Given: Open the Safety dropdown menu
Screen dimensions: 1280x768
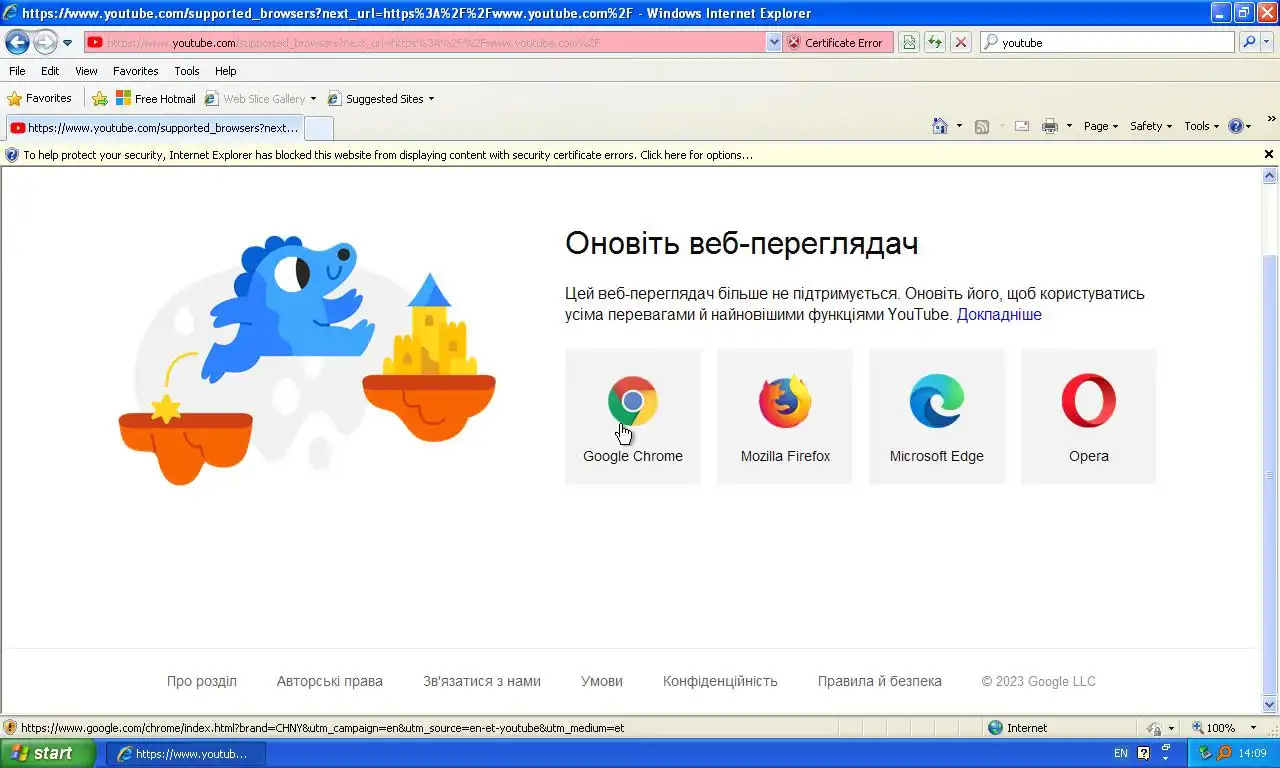Looking at the screenshot, I should pos(1151,126).
